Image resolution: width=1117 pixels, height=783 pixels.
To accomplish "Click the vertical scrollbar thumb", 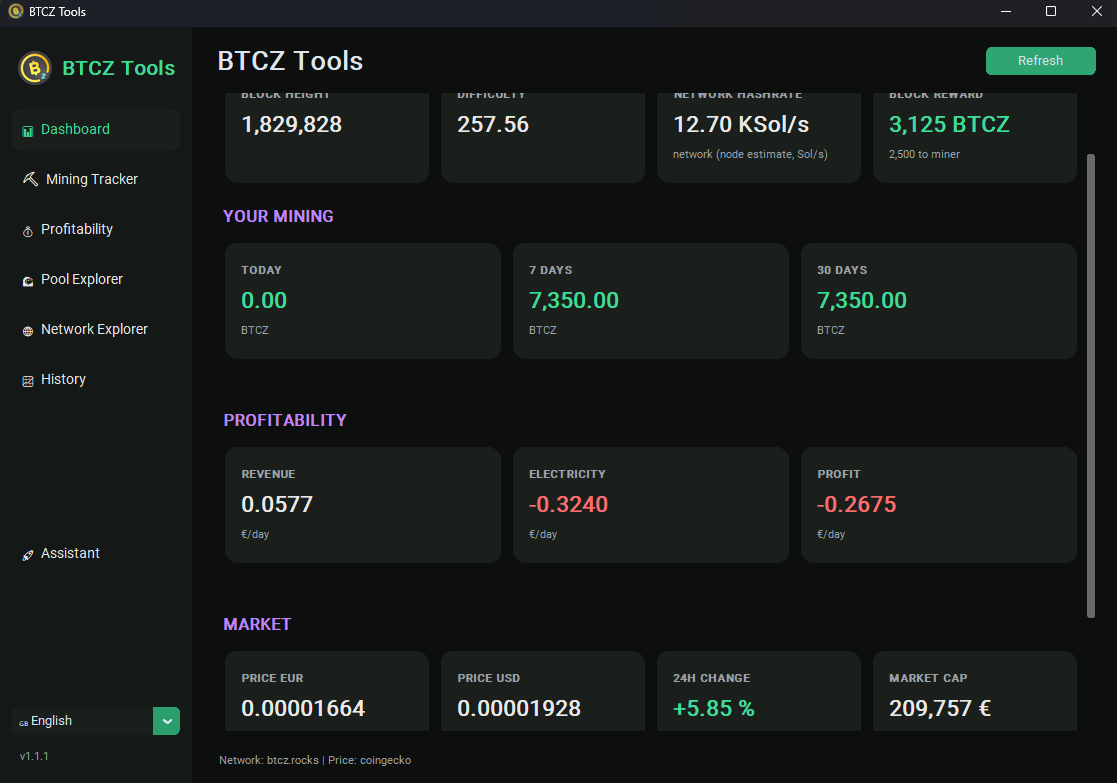I will click(1091, 385).
